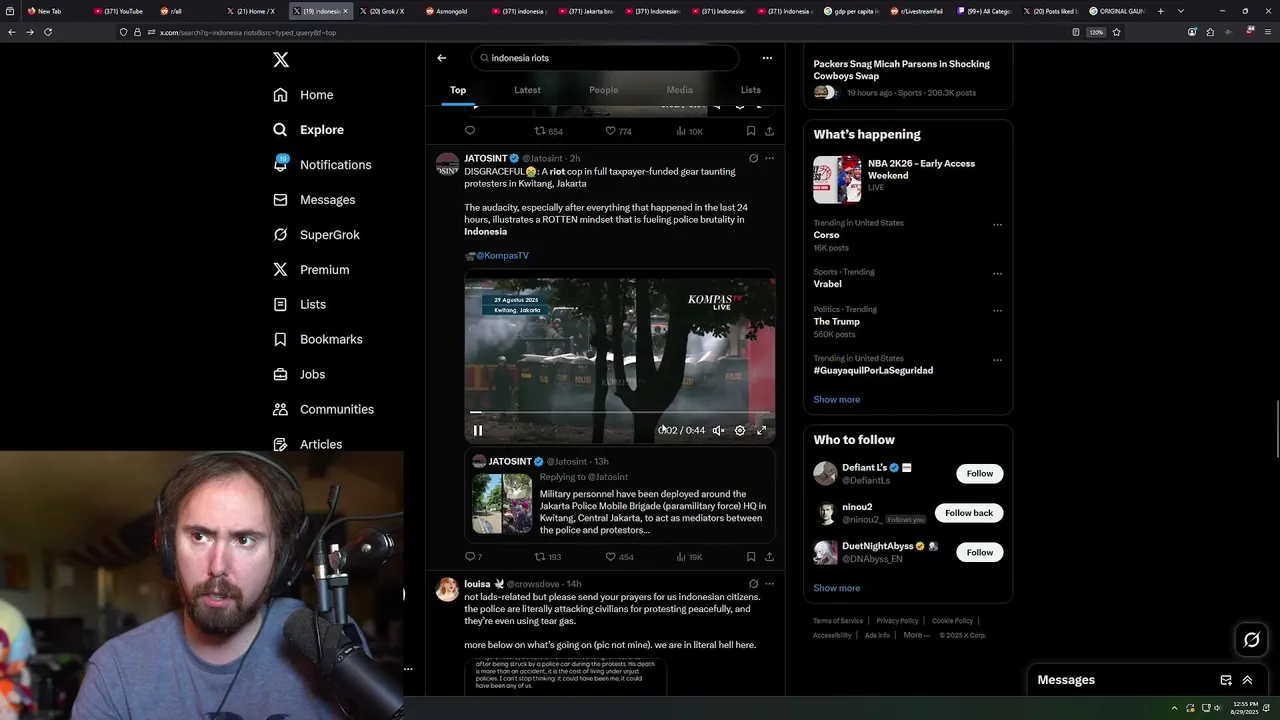
Task: Click the video progress bar
Action: pos(619,412)
